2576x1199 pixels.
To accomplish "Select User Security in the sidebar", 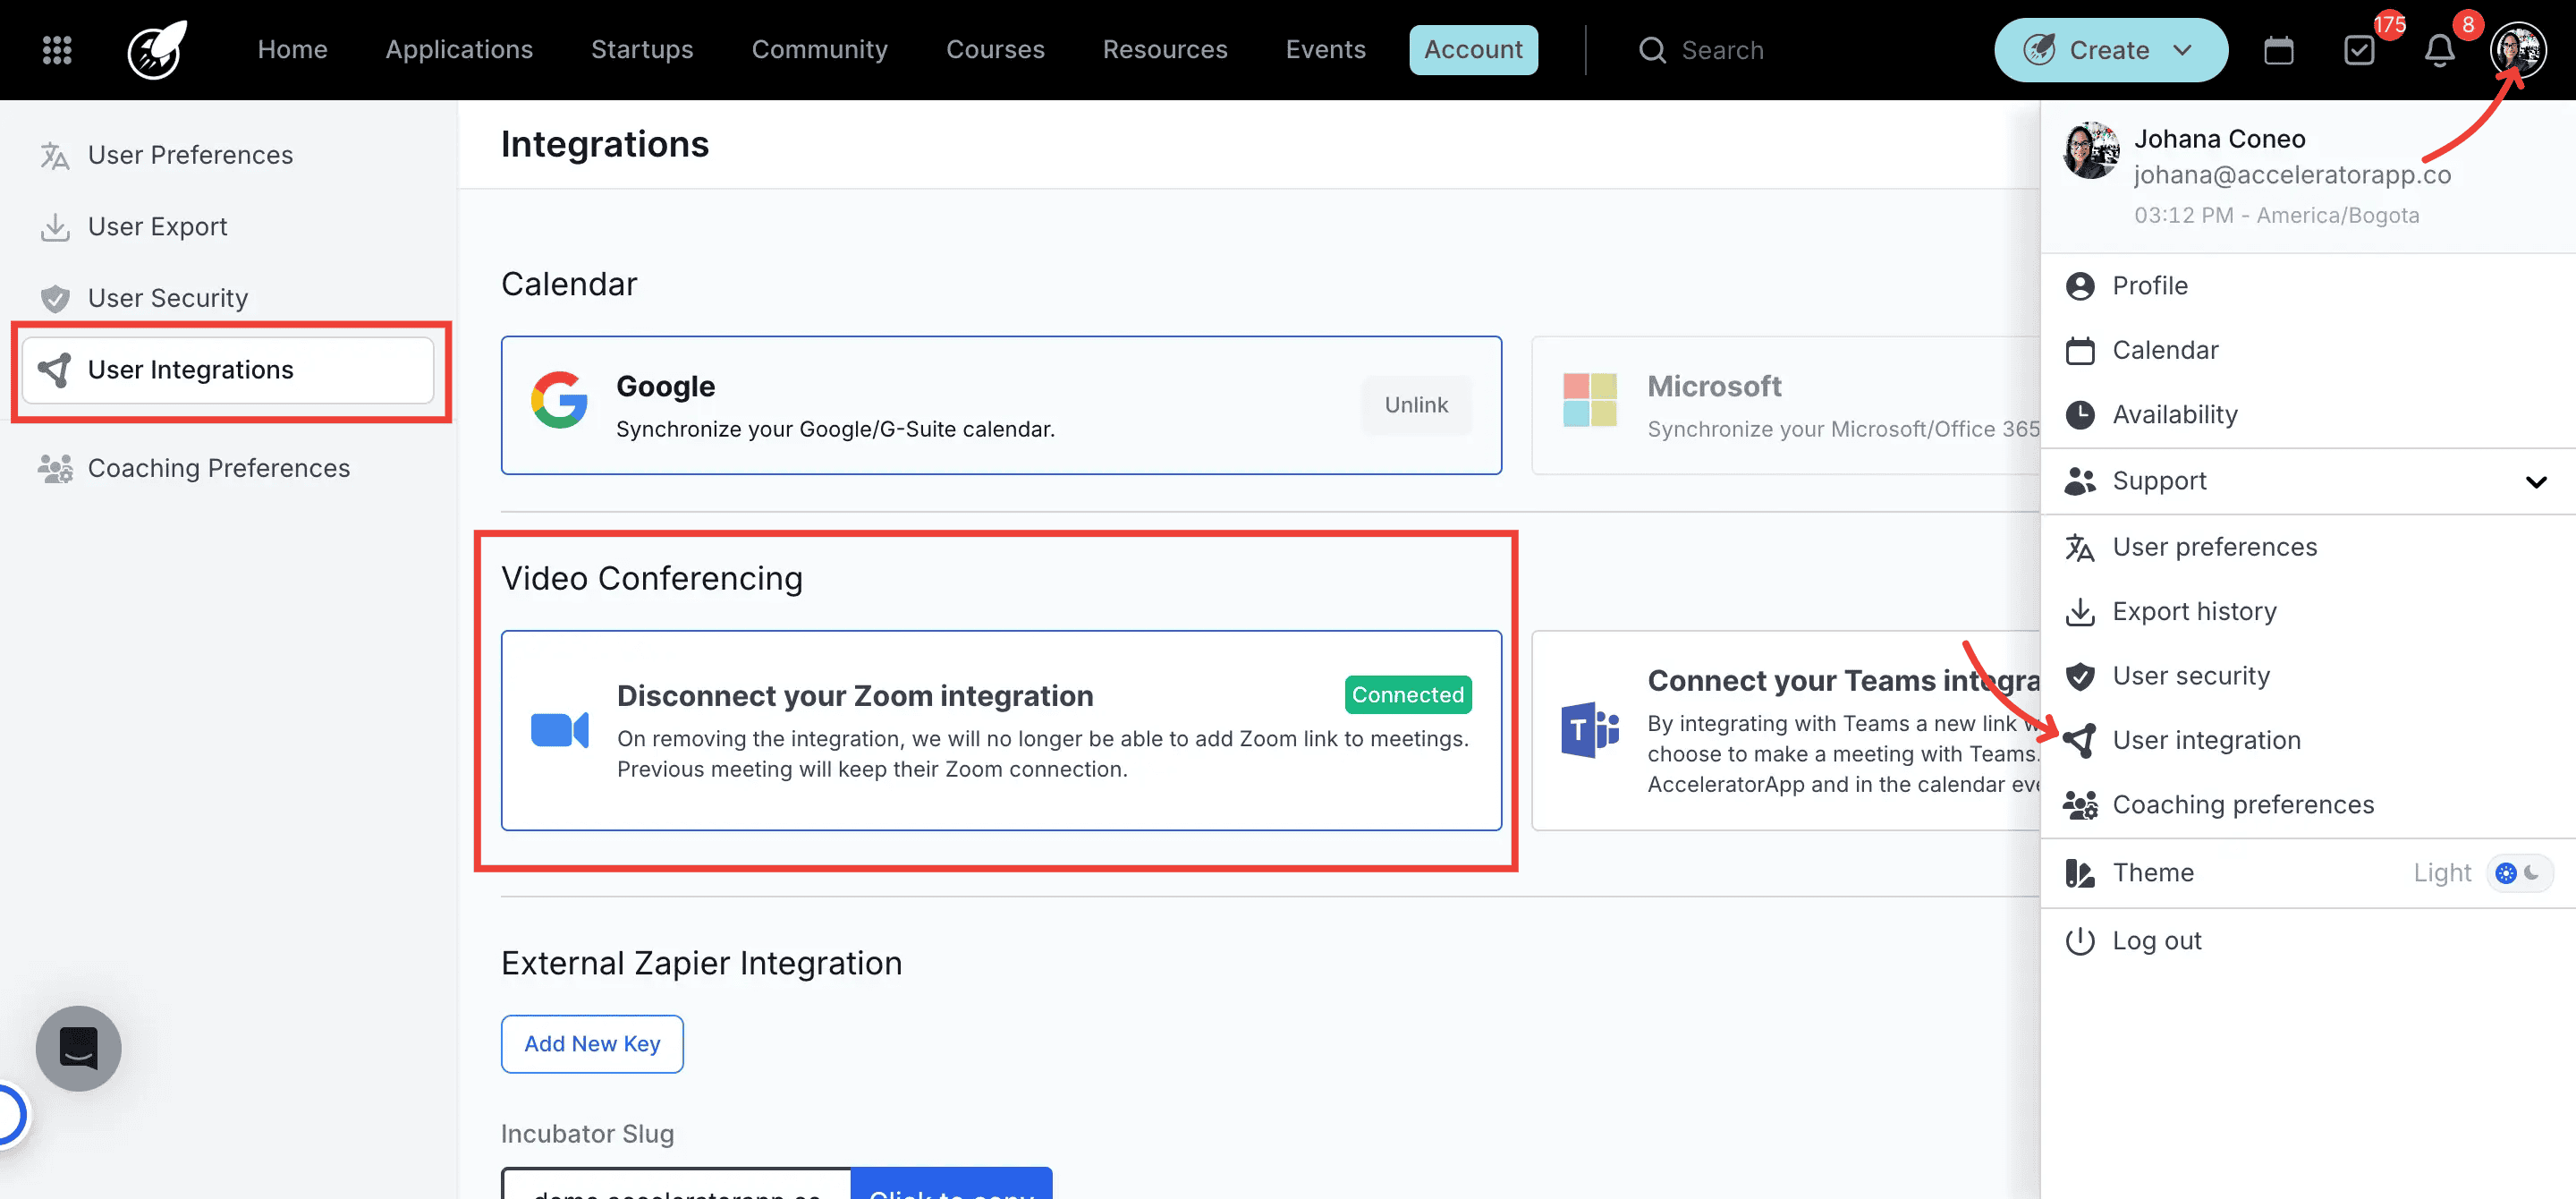I will click(x=168, y=297).
